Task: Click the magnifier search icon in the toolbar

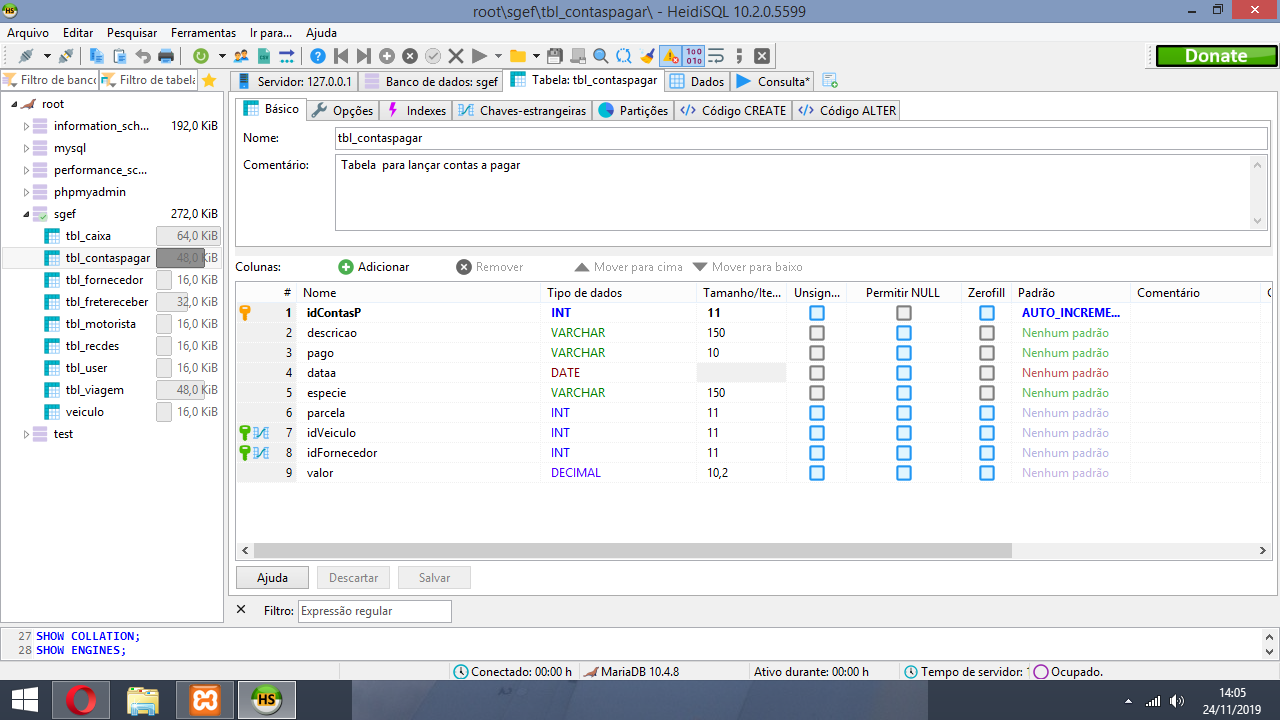Action: 601,56
